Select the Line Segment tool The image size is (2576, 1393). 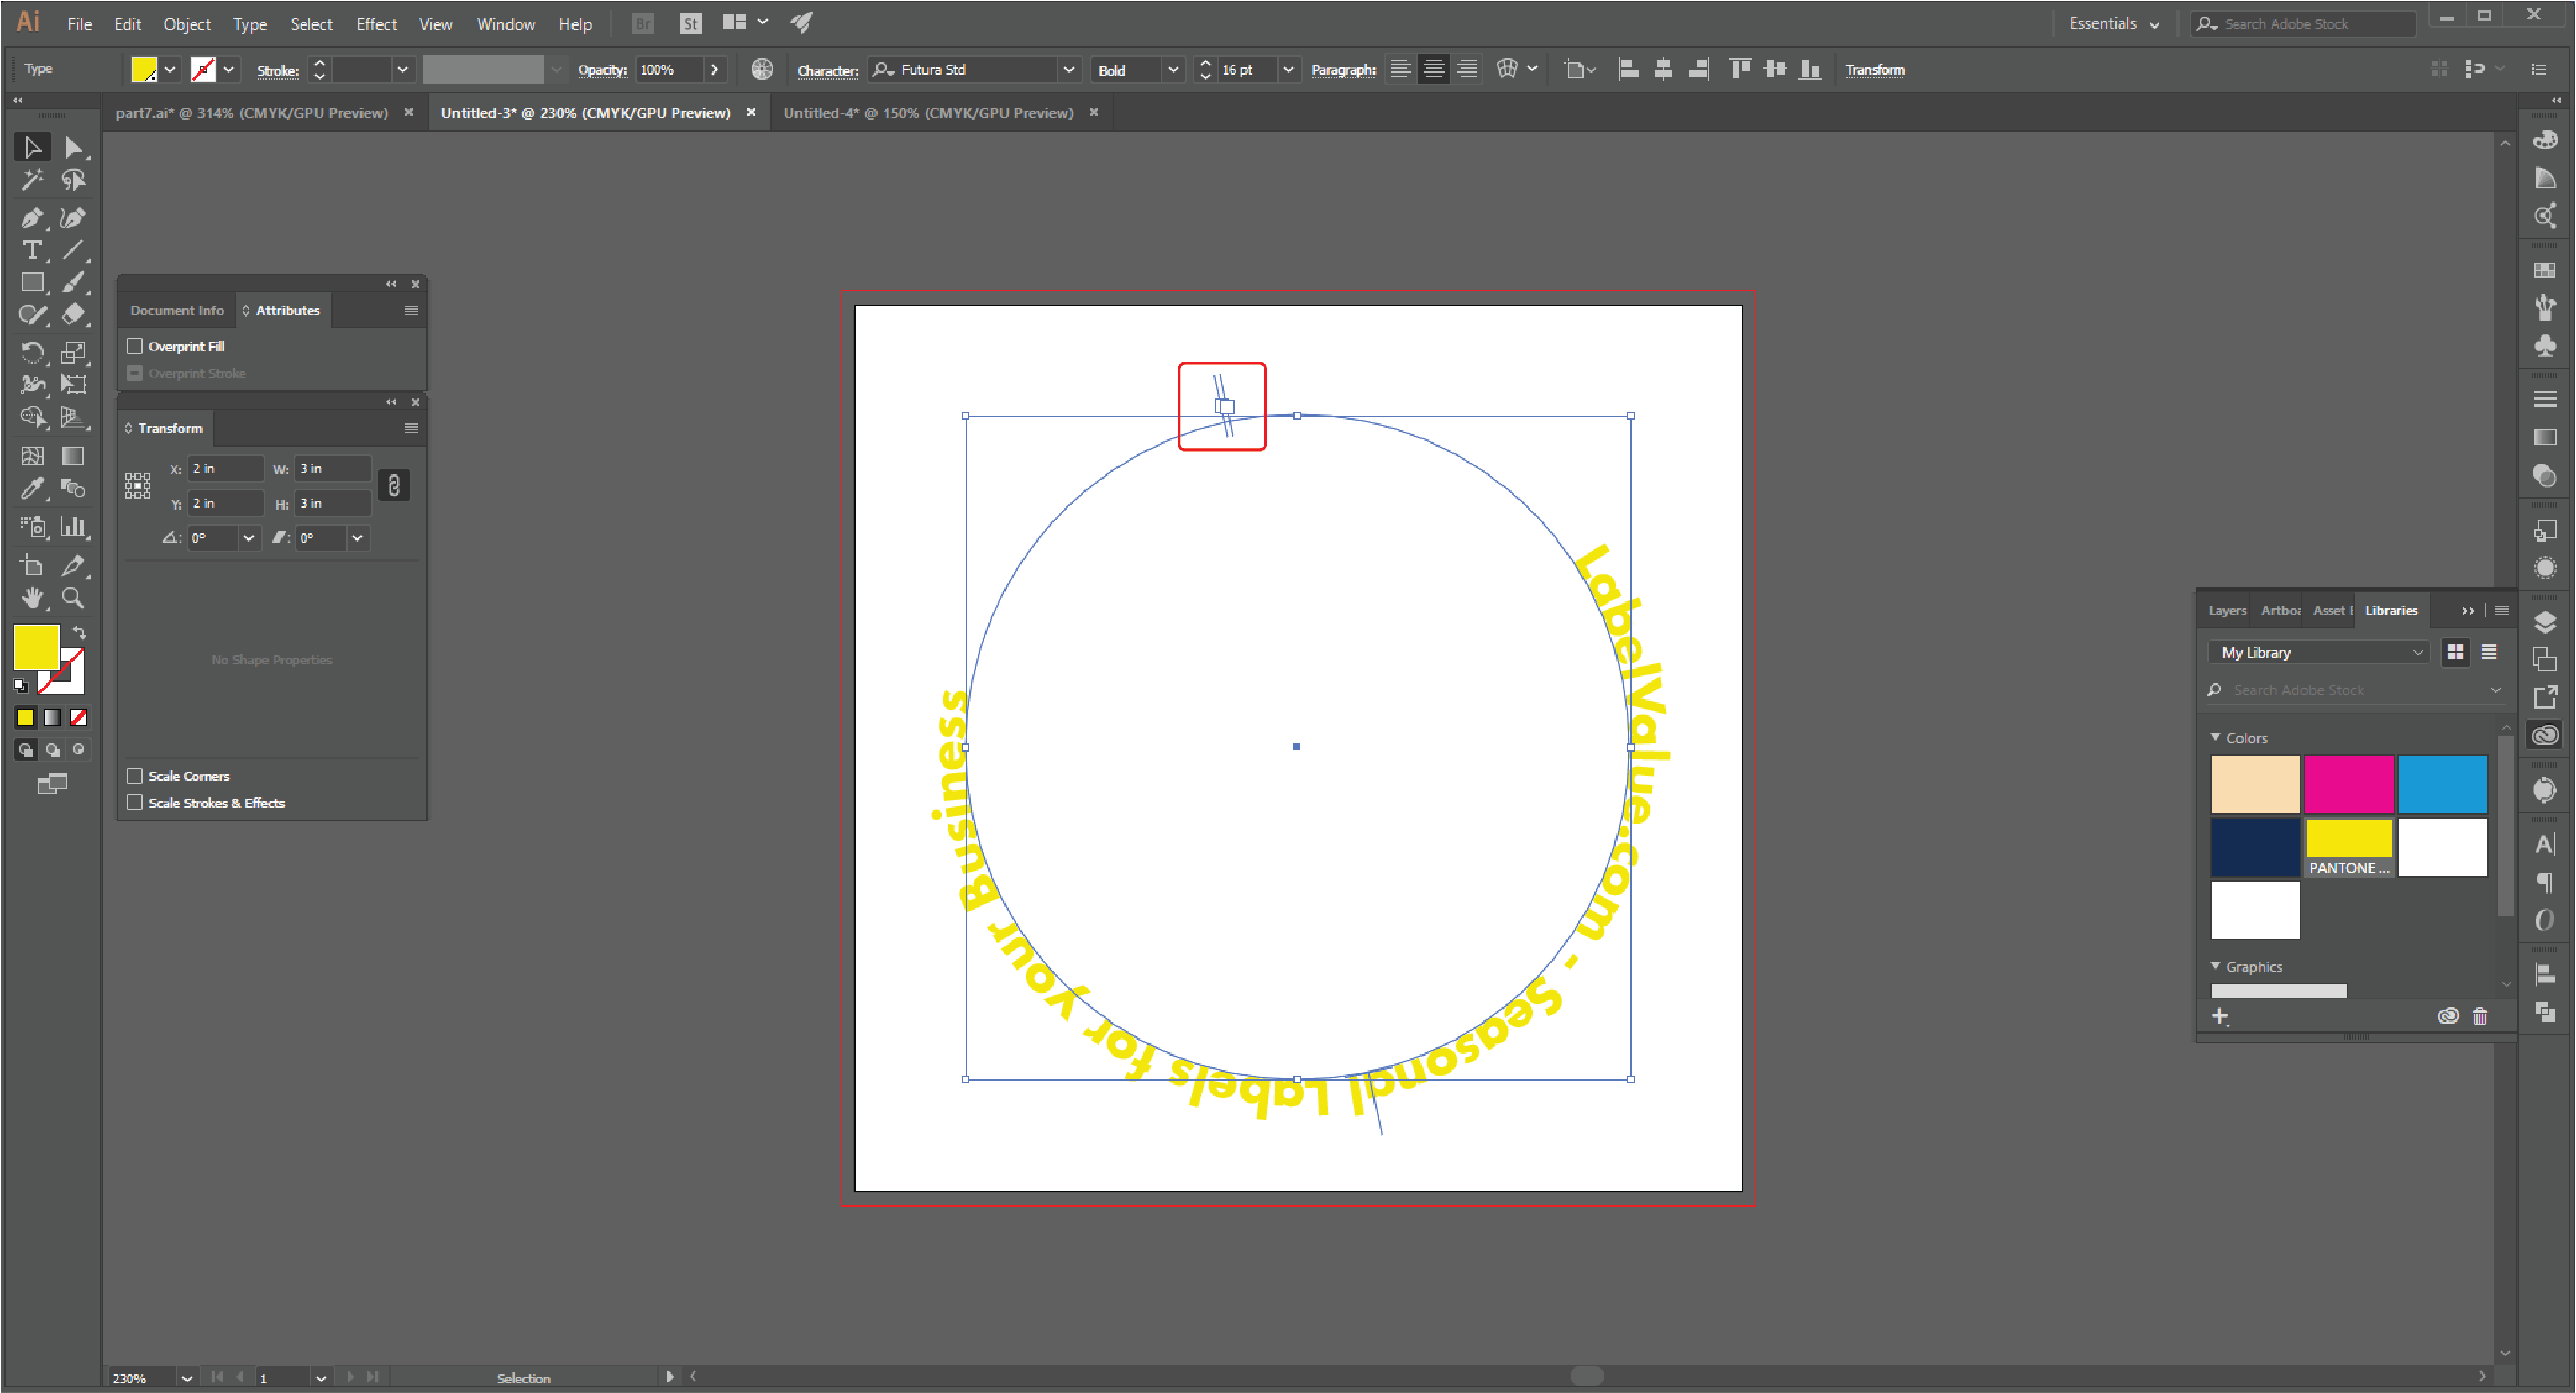point(73,250)
